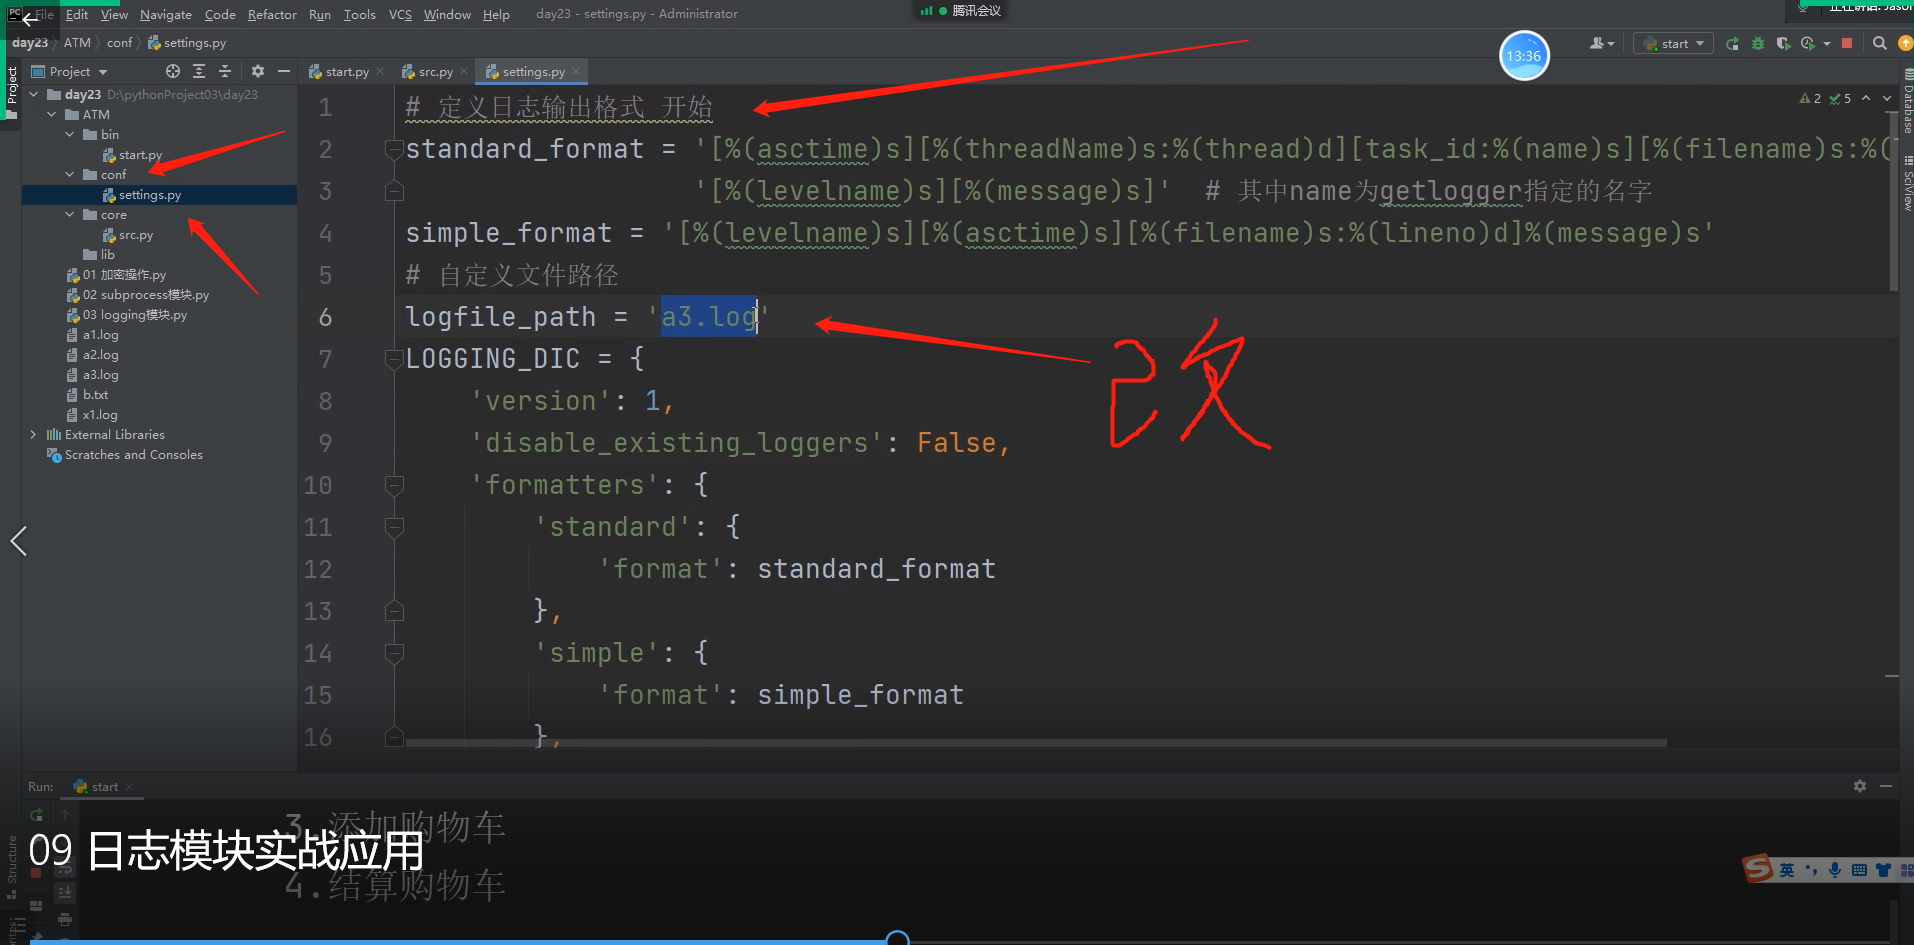Click the Rerun 'start' toolbar icon
1914x945 pixels.
coord(1732,43)
